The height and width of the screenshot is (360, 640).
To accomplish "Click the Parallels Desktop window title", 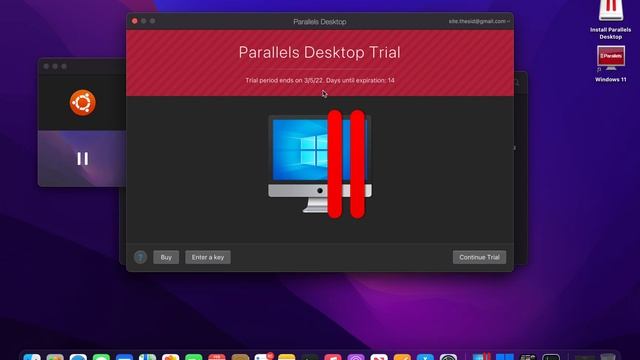I will pos(320,22).
